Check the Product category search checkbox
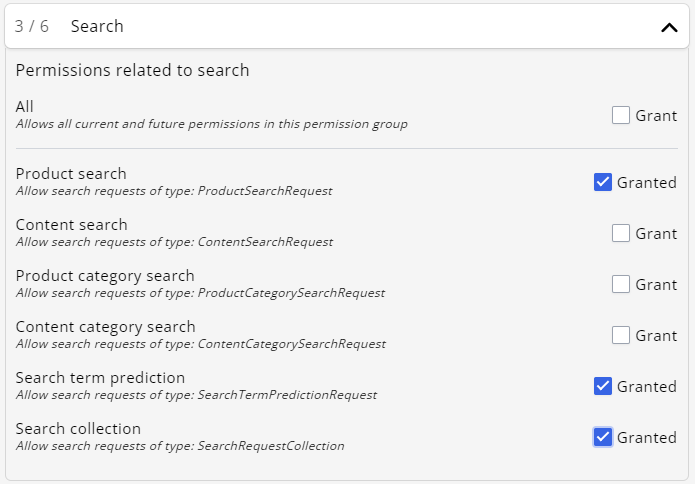695x484 pixels. coord(621,284)
